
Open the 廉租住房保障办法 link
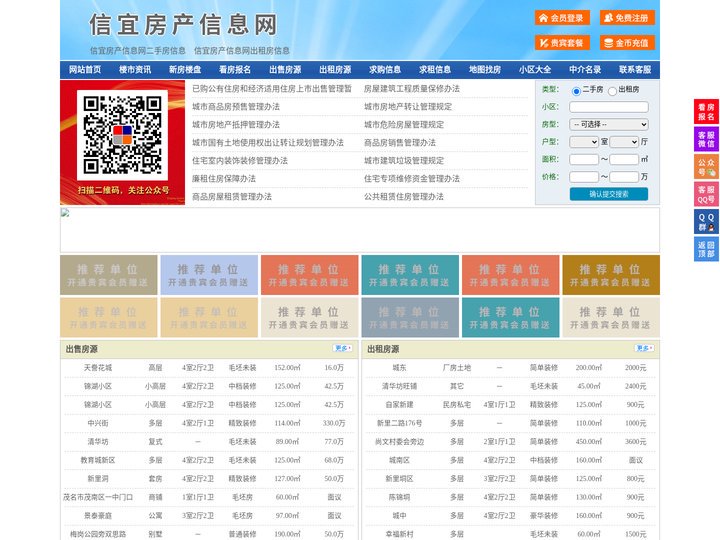point(224,179)
